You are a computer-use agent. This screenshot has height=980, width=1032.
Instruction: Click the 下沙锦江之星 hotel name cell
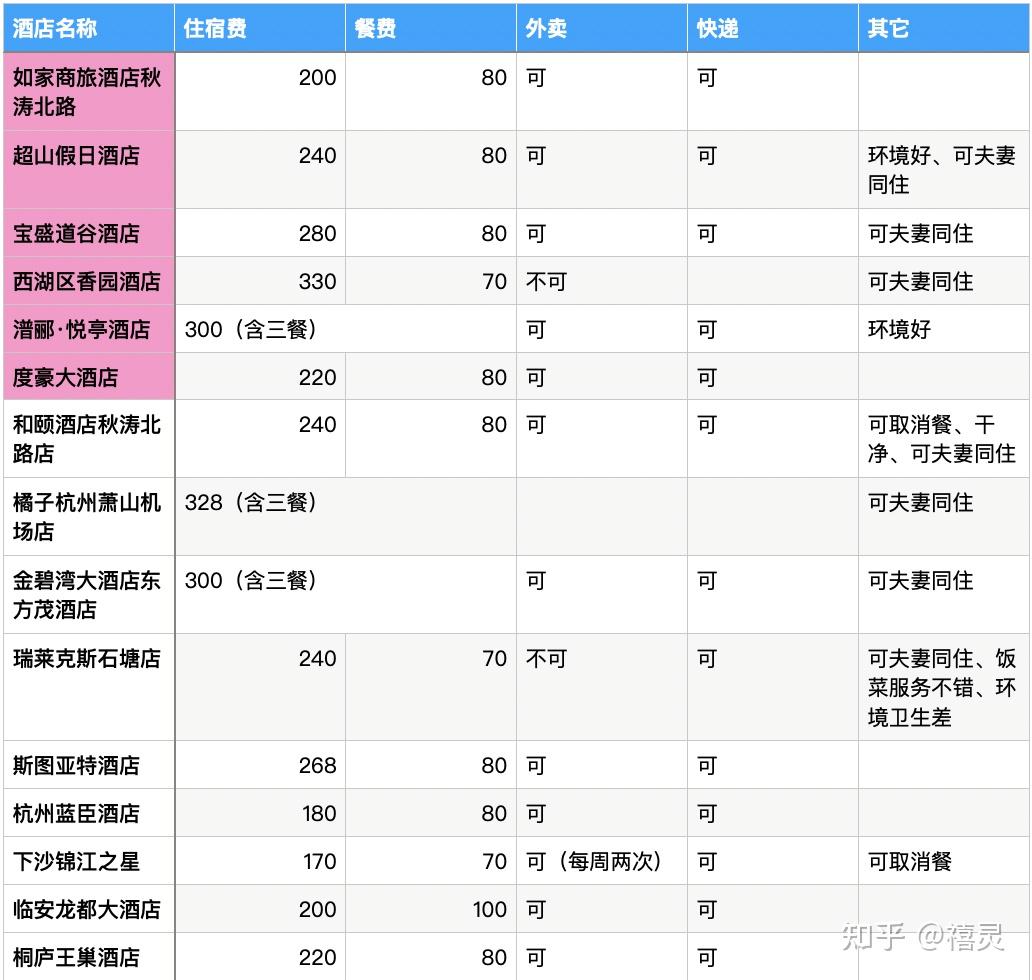tap(89, 861)
